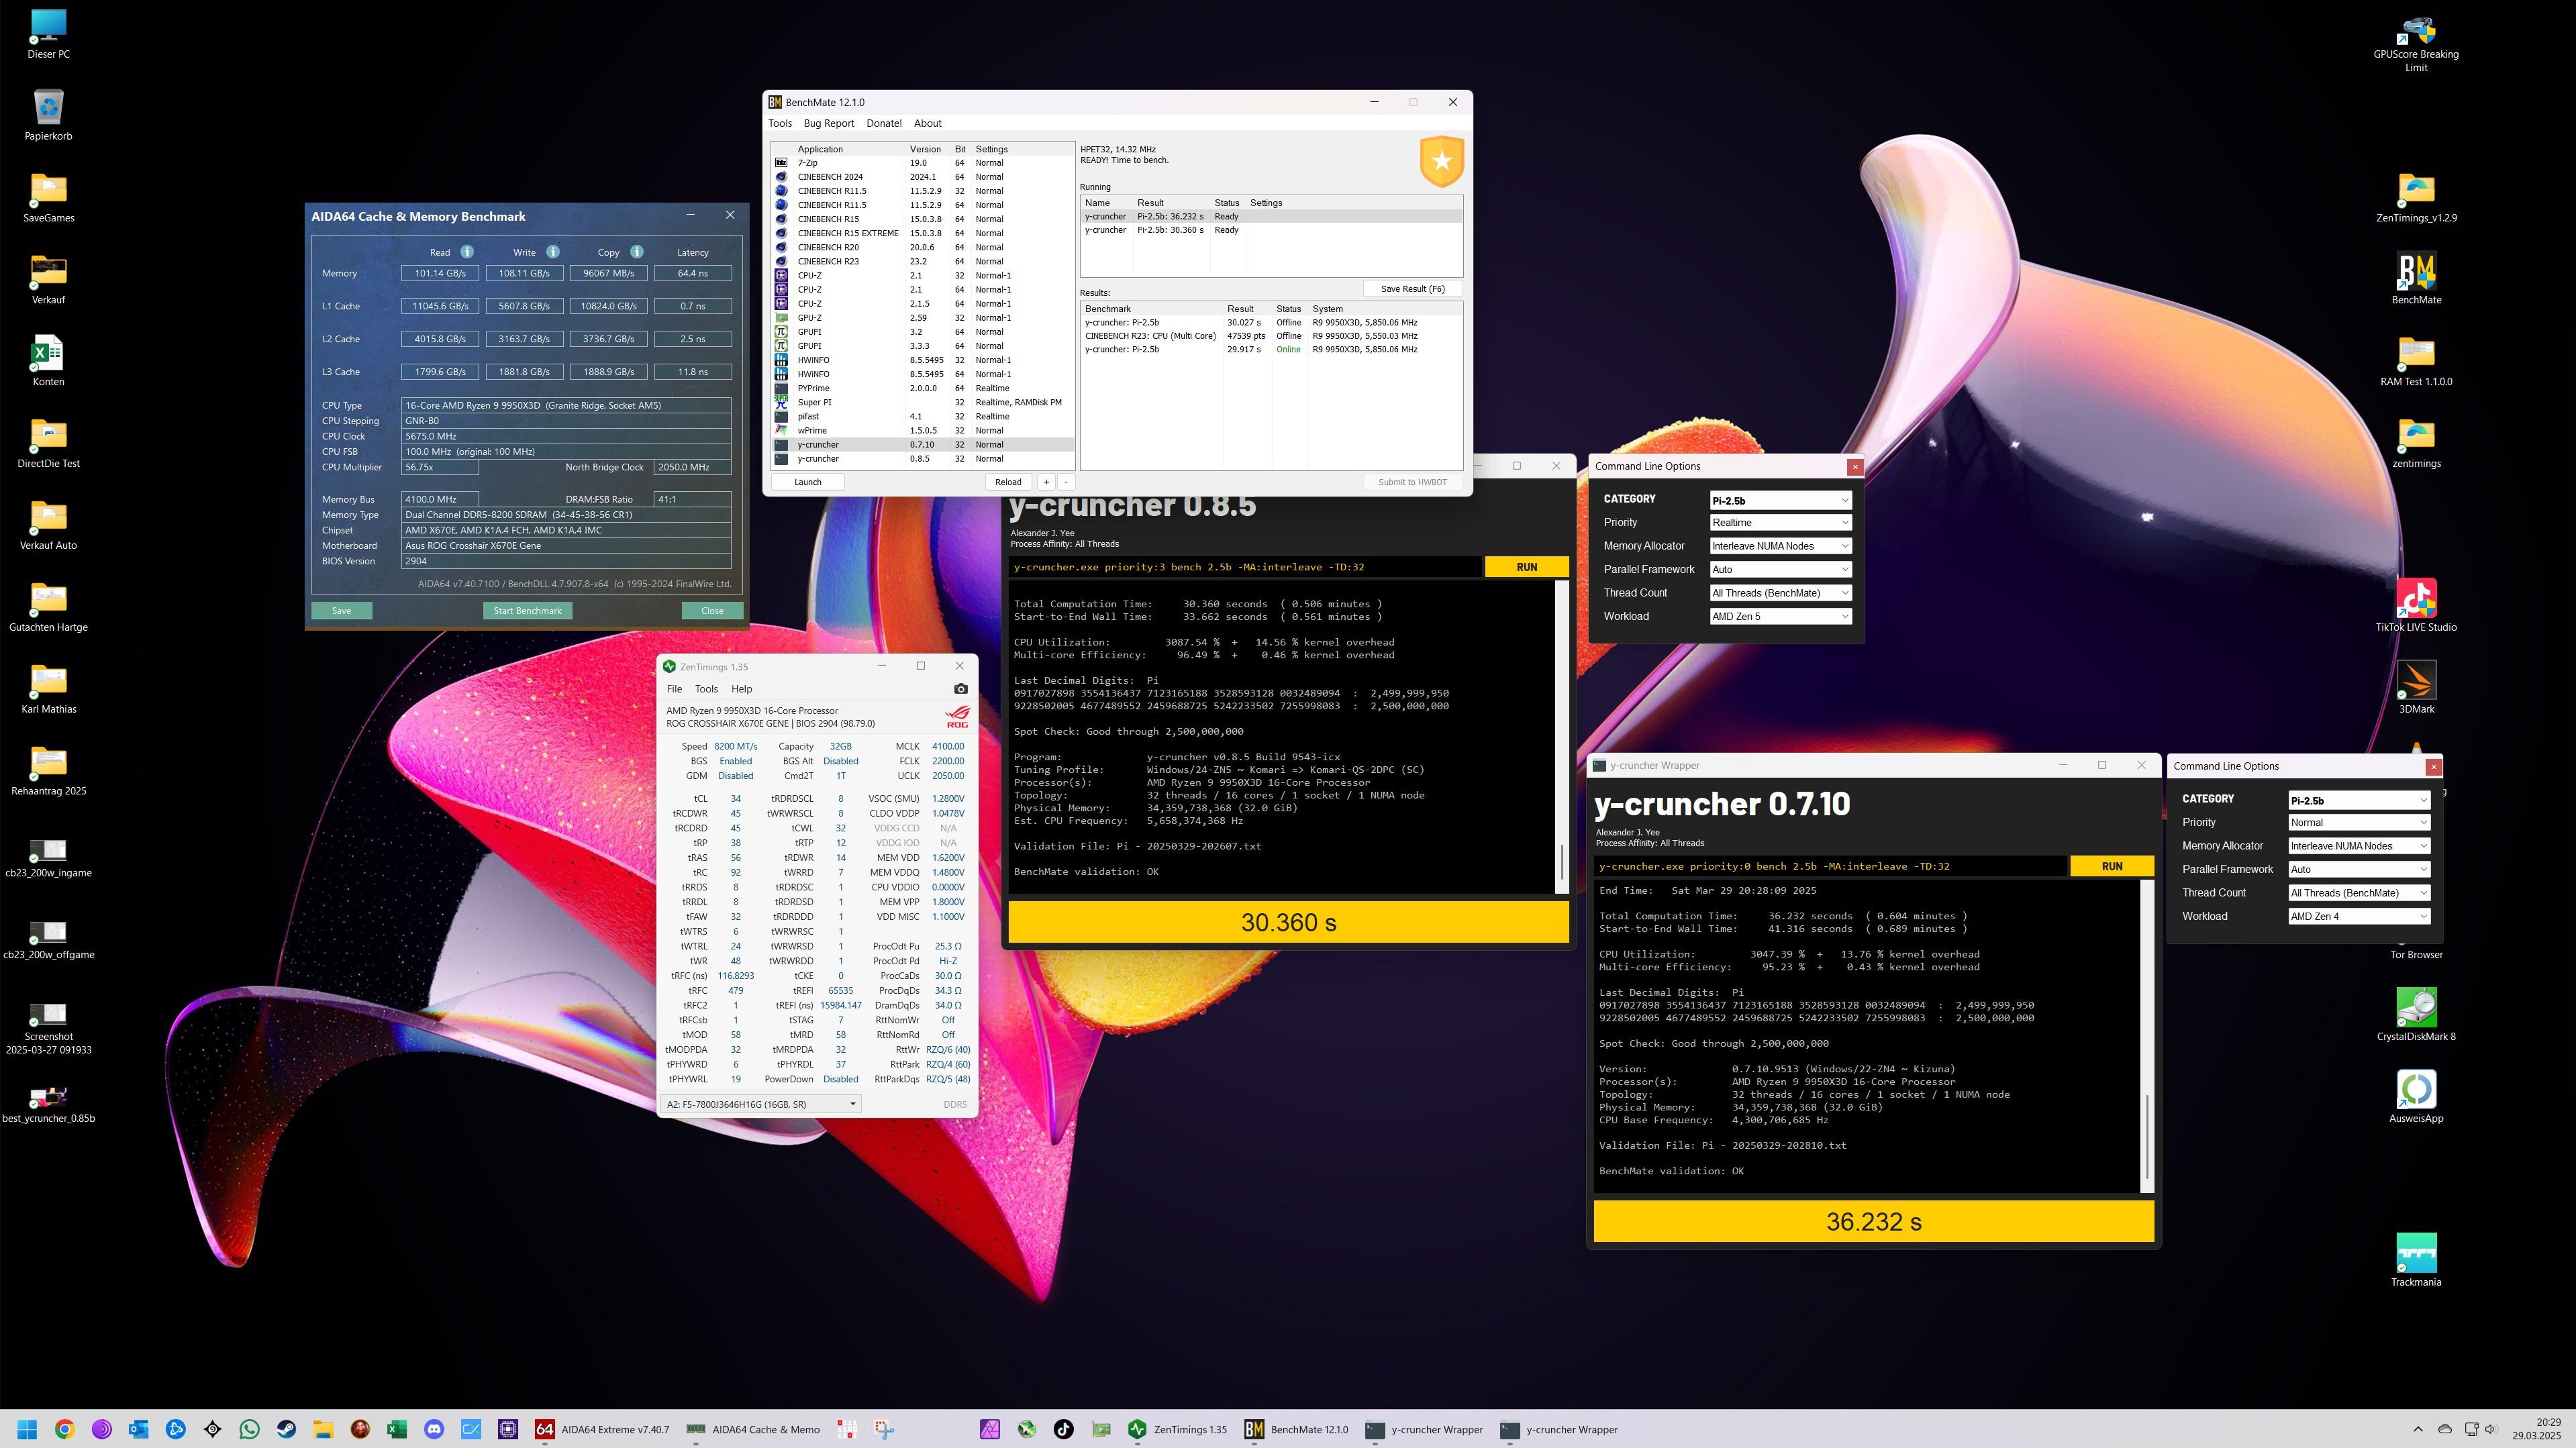The image size is (2576, 1448).
Task: Open CrystalDiskMark 8 desktop icon
Action: tap(2416, 1015)
